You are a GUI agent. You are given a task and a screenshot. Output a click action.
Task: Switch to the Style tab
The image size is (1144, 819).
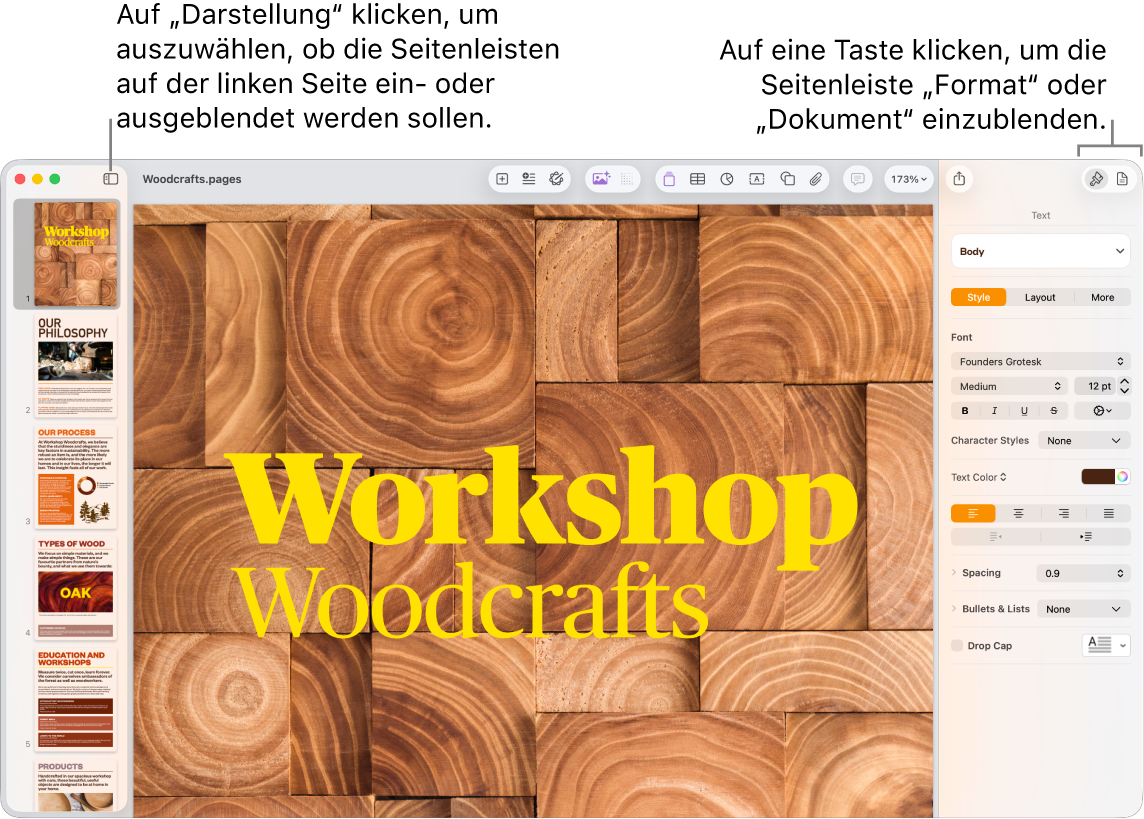pos(978,298)
